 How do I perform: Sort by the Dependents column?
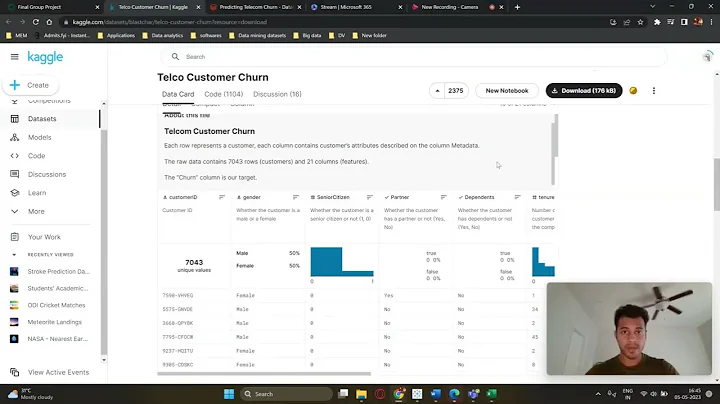[x=518, y=197]
